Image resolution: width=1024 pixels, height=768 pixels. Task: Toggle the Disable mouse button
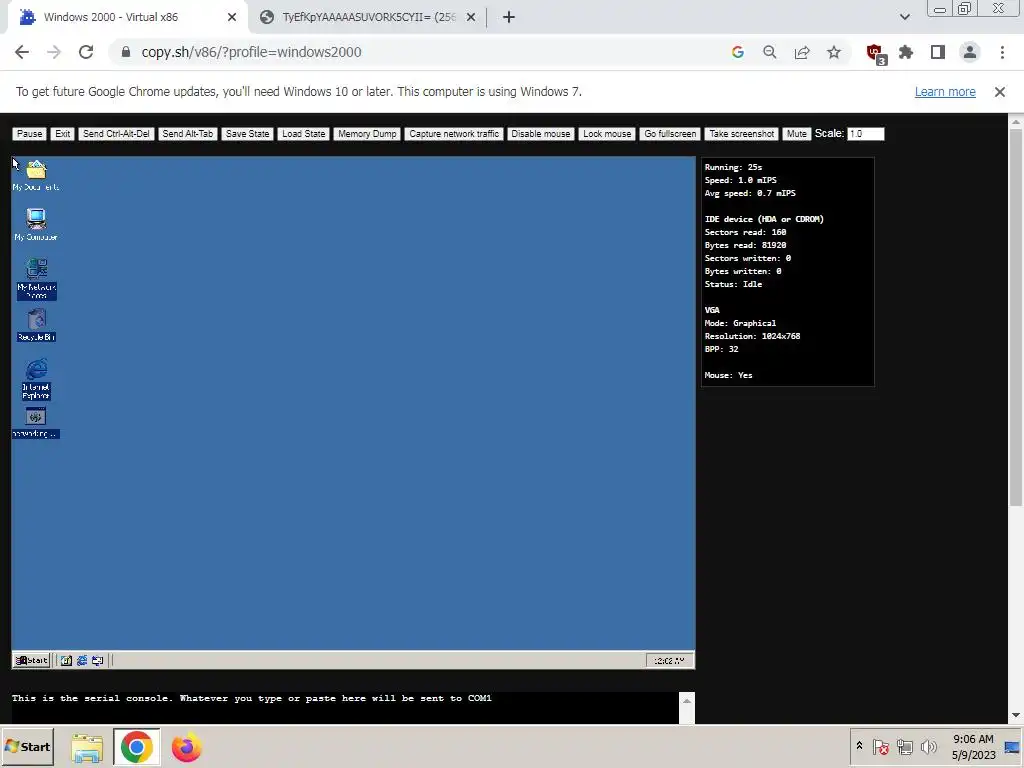point(541,134)
